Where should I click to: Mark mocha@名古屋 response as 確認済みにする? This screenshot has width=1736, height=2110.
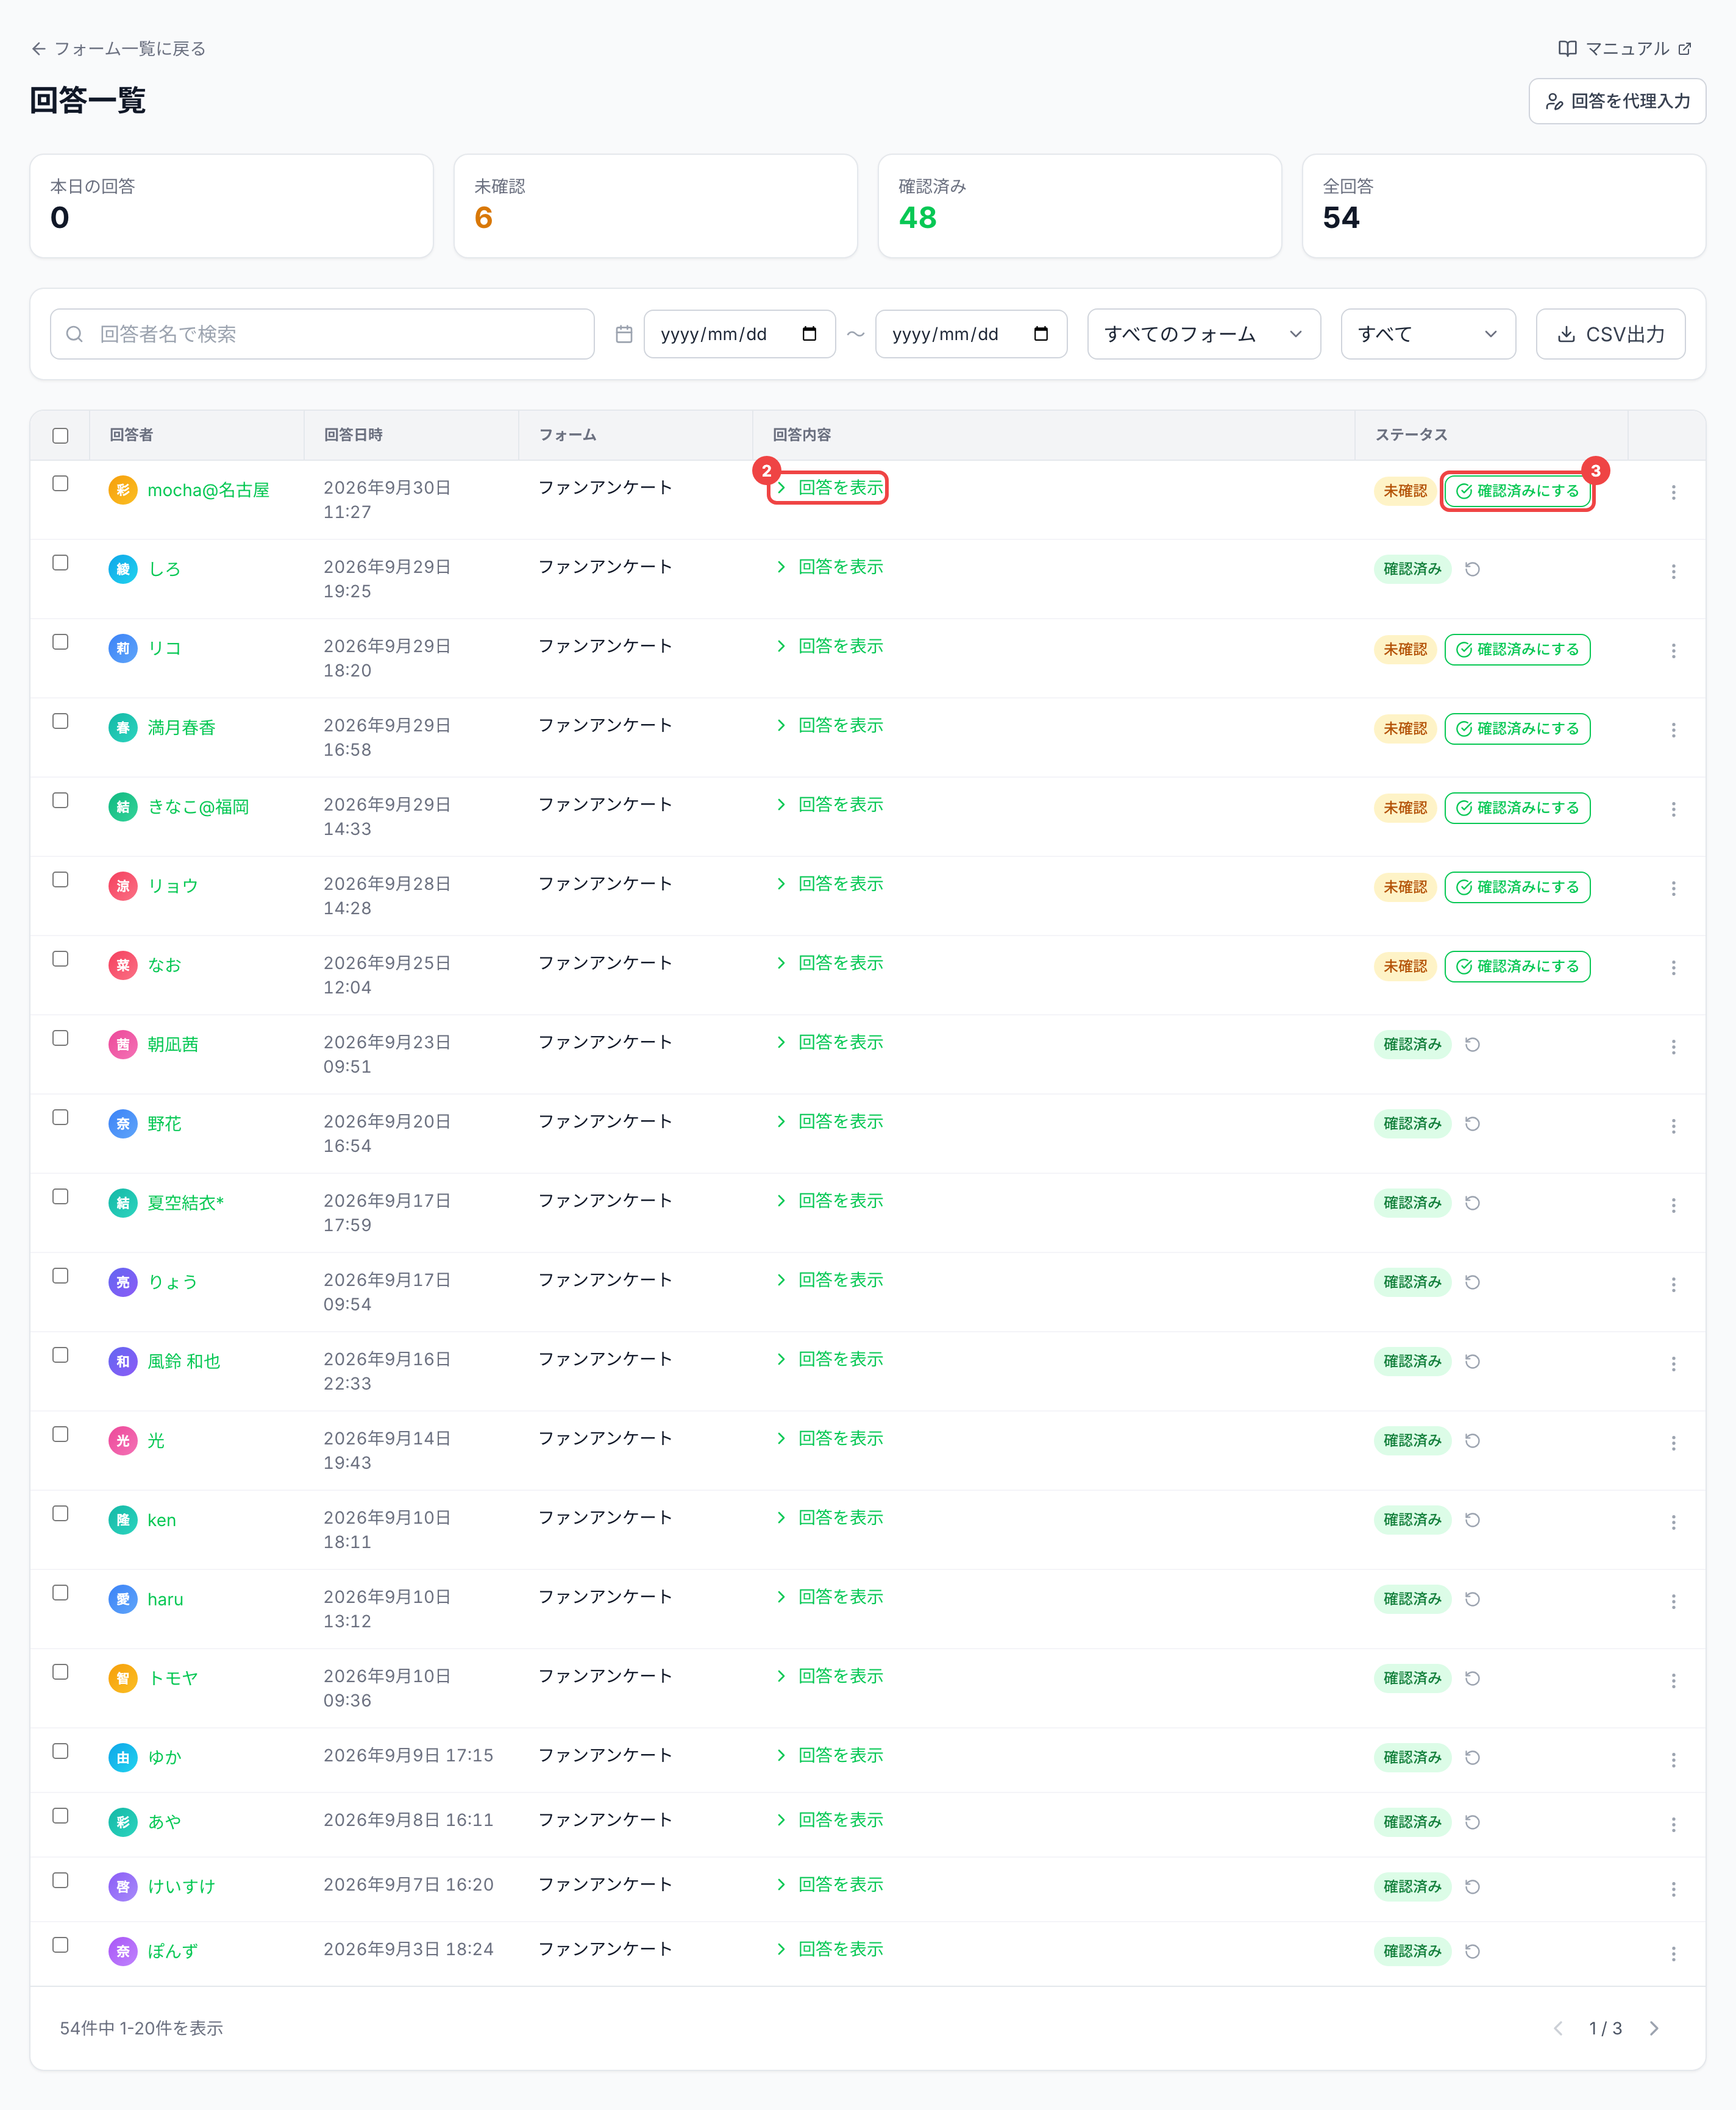(1517, 491)
